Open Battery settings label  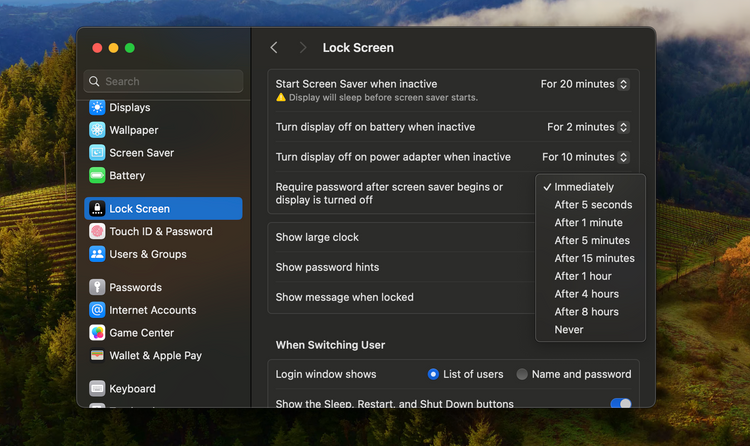(127, 176)
